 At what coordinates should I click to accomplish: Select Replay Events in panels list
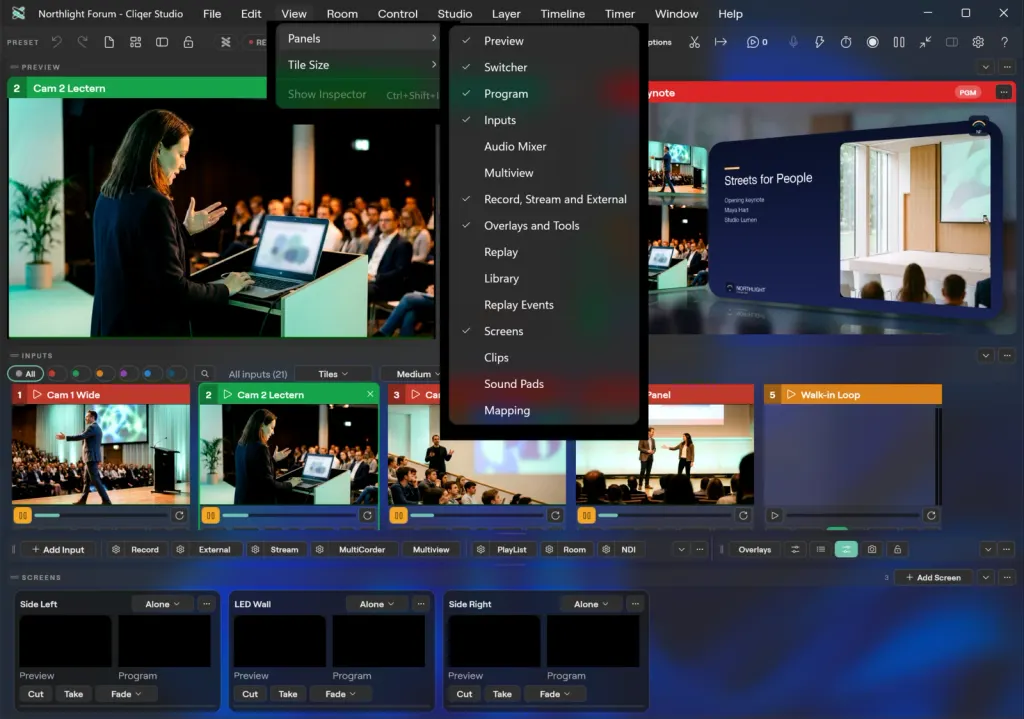click(543, 305)
